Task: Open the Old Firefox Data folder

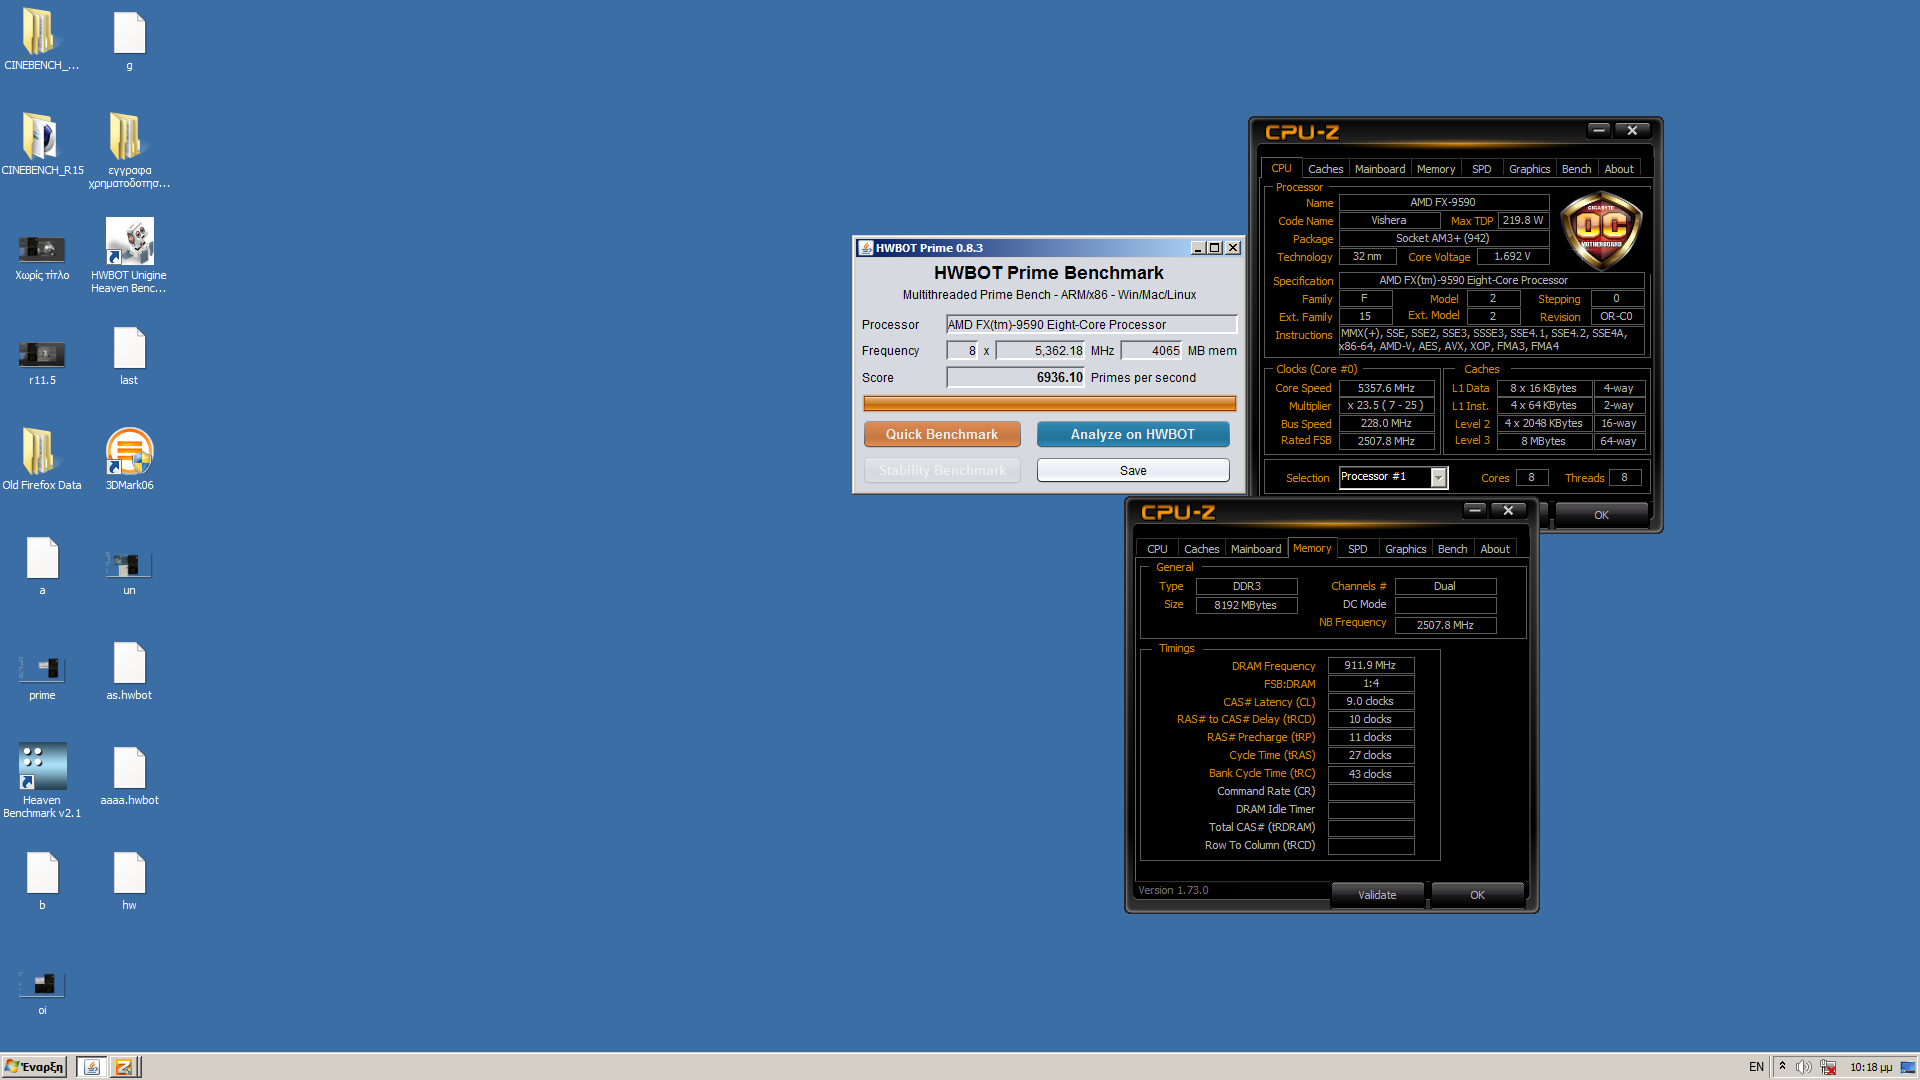Action: (x=42, y=458)
